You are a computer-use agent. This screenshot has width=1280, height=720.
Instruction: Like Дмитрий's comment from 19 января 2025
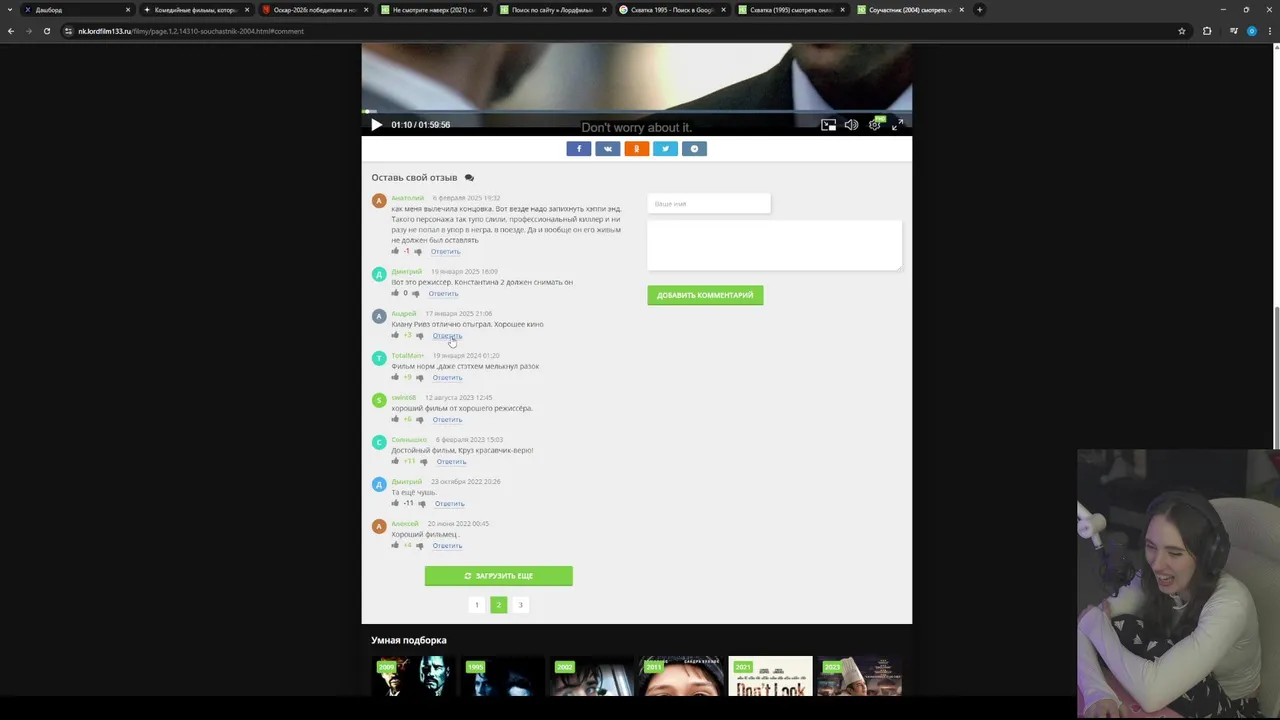tap(395, 293)
